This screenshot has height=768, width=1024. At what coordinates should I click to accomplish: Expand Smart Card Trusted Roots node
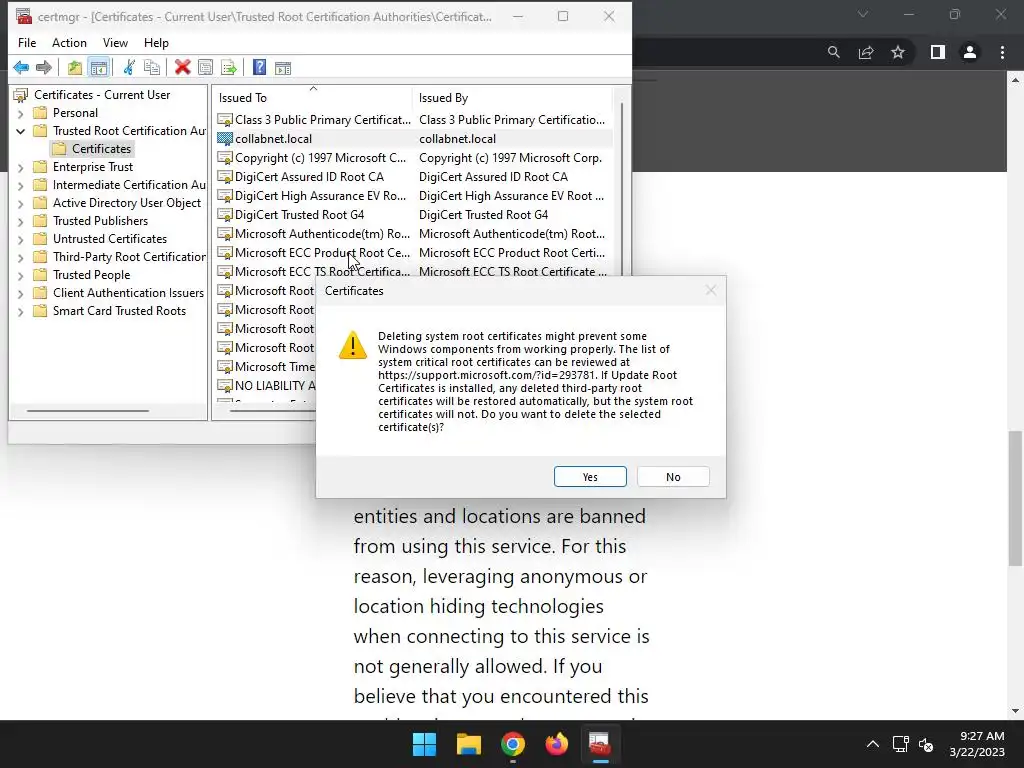coord(20,312)
